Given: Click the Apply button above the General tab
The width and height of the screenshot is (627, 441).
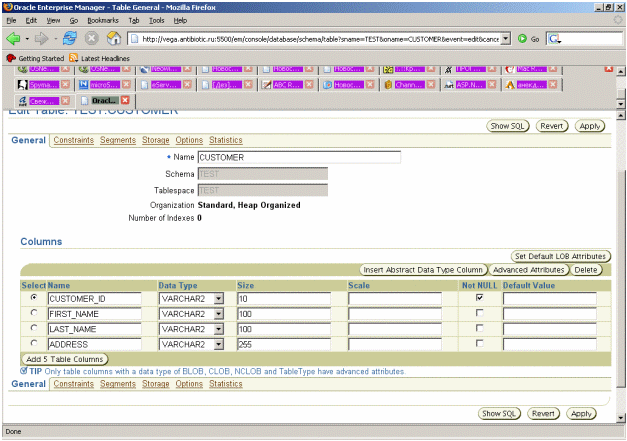Looking at the screenshot, I should tap(590, 126).
